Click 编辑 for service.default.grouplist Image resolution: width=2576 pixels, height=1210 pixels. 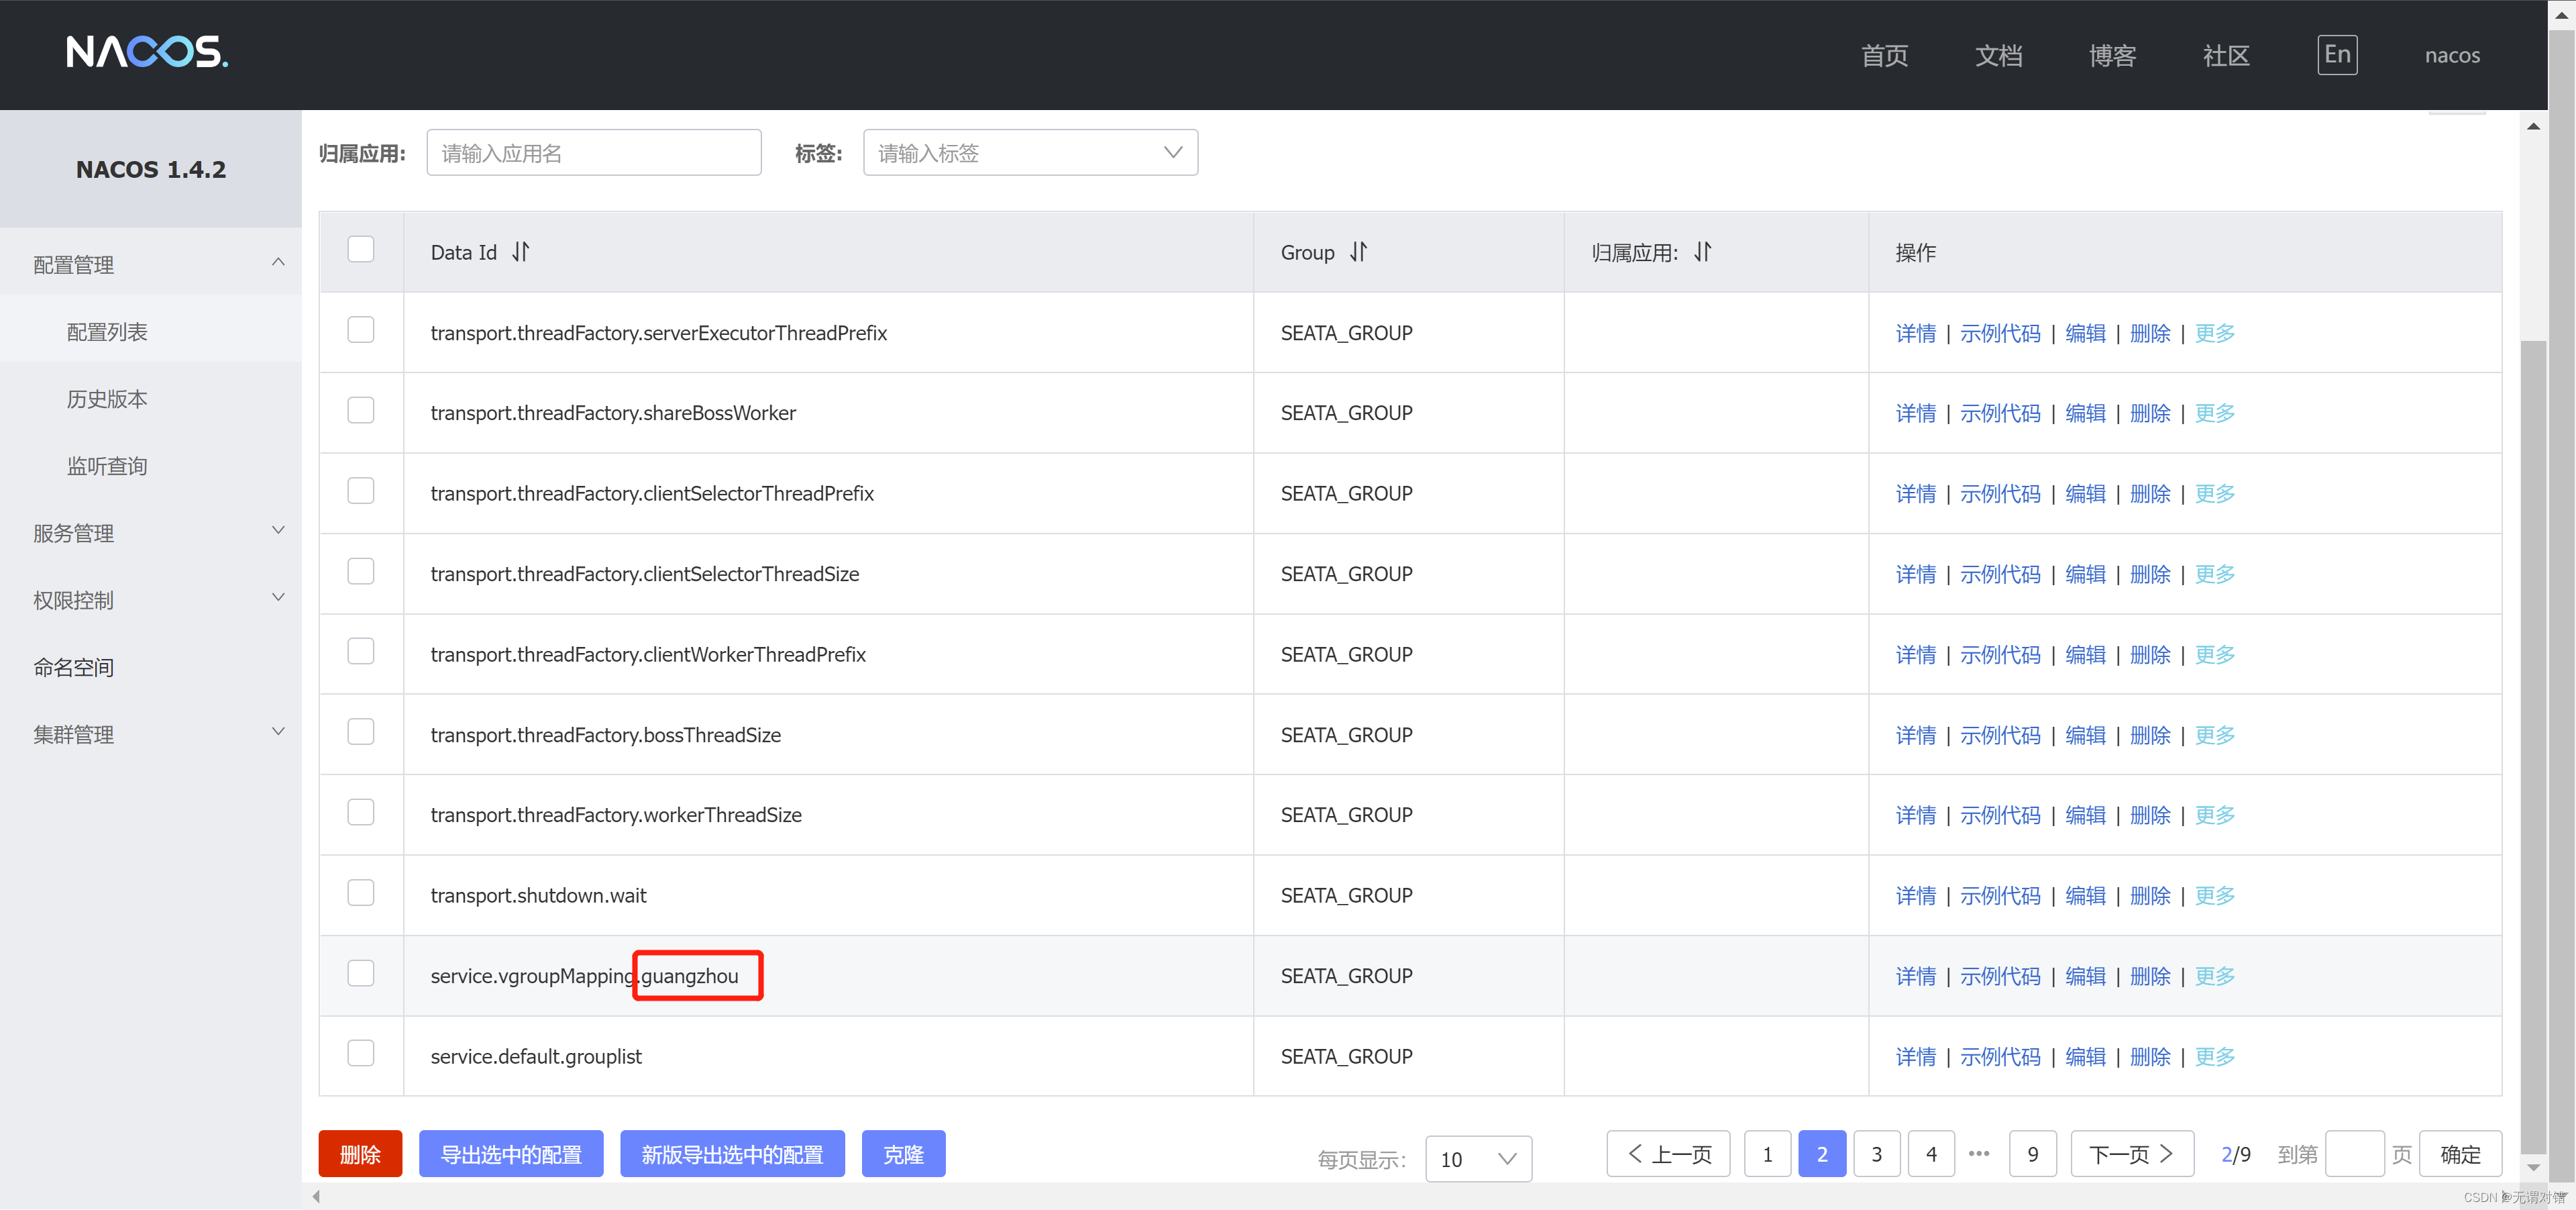click(2085, 1056)
